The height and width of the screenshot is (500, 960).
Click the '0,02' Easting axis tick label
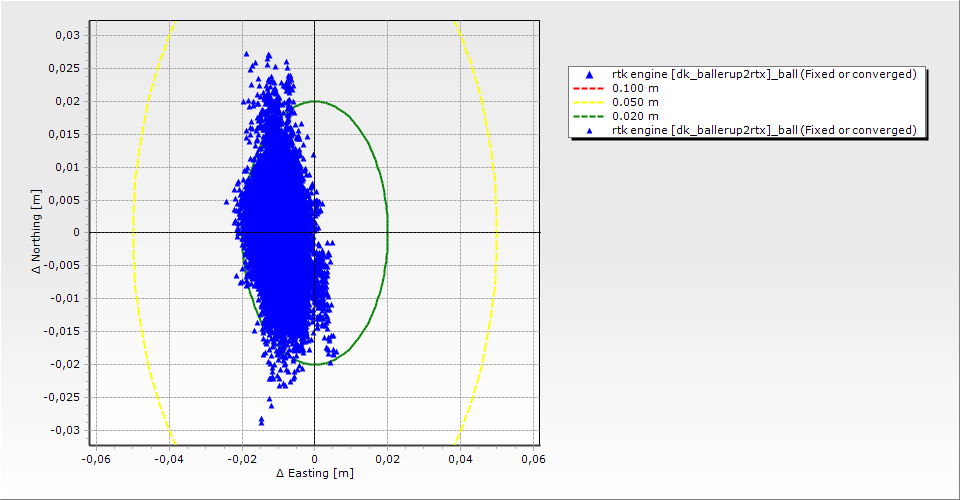[x=387, y=459]
